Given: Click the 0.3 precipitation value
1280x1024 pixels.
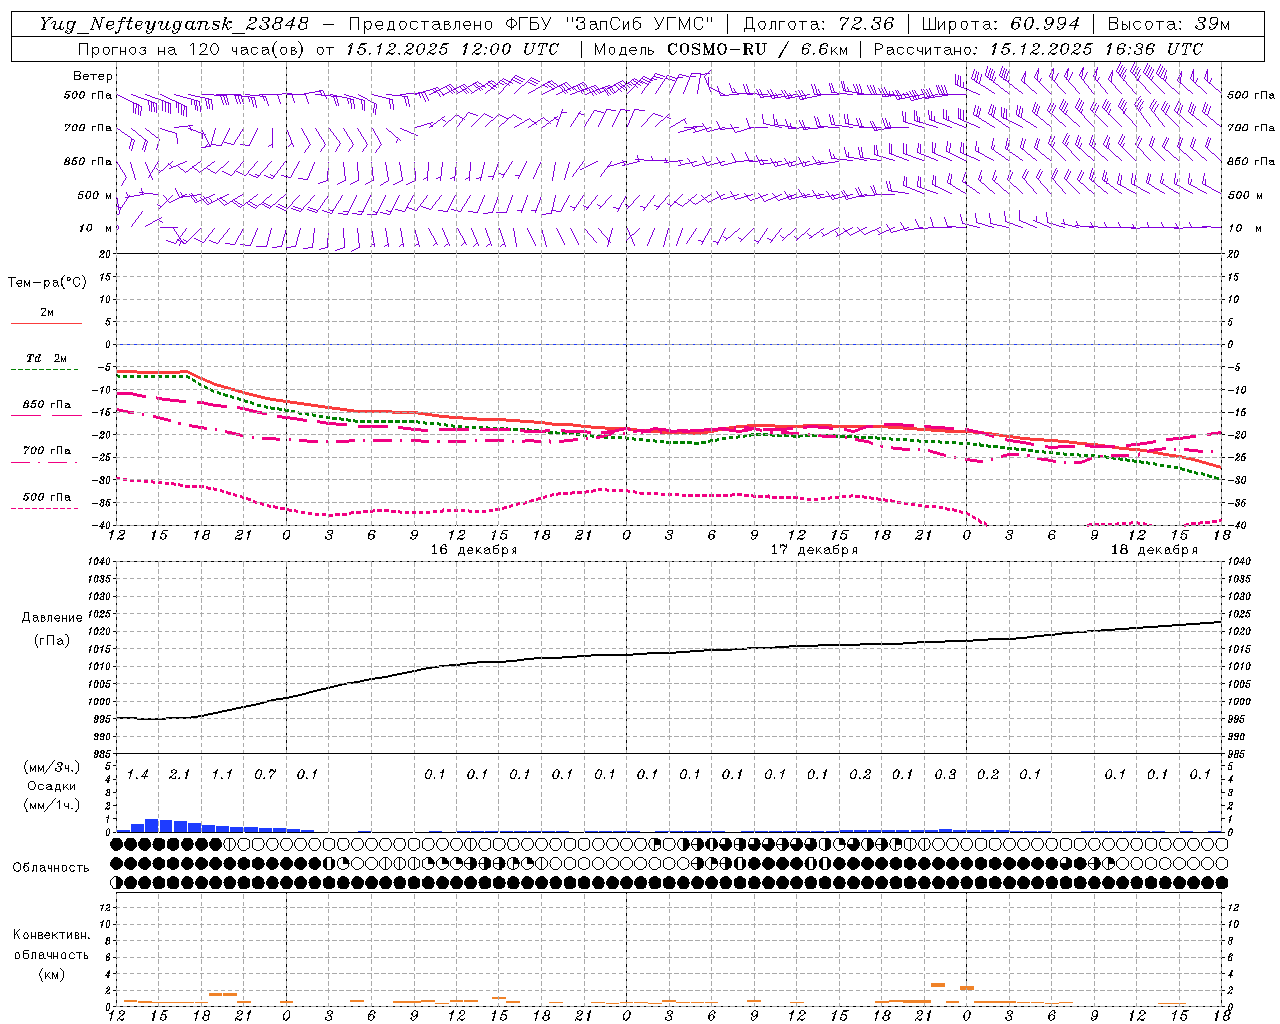Looking at the screenshot, I should [945, 774].
